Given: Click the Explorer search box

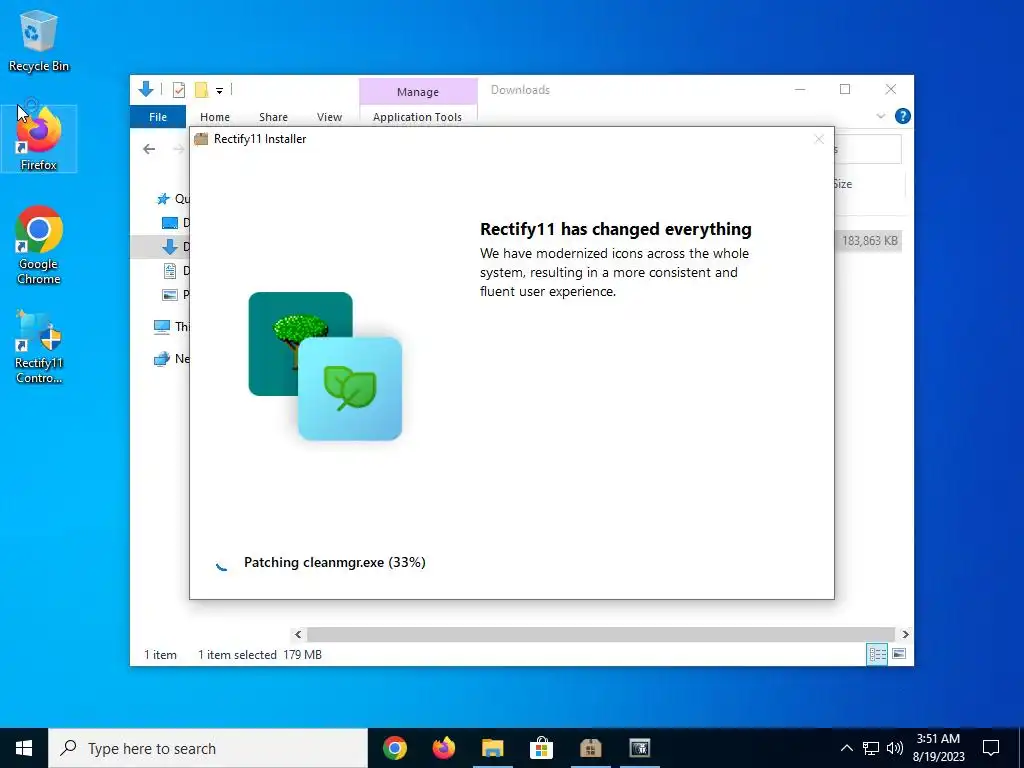Looking at the screenshot, I should (868, 149).
